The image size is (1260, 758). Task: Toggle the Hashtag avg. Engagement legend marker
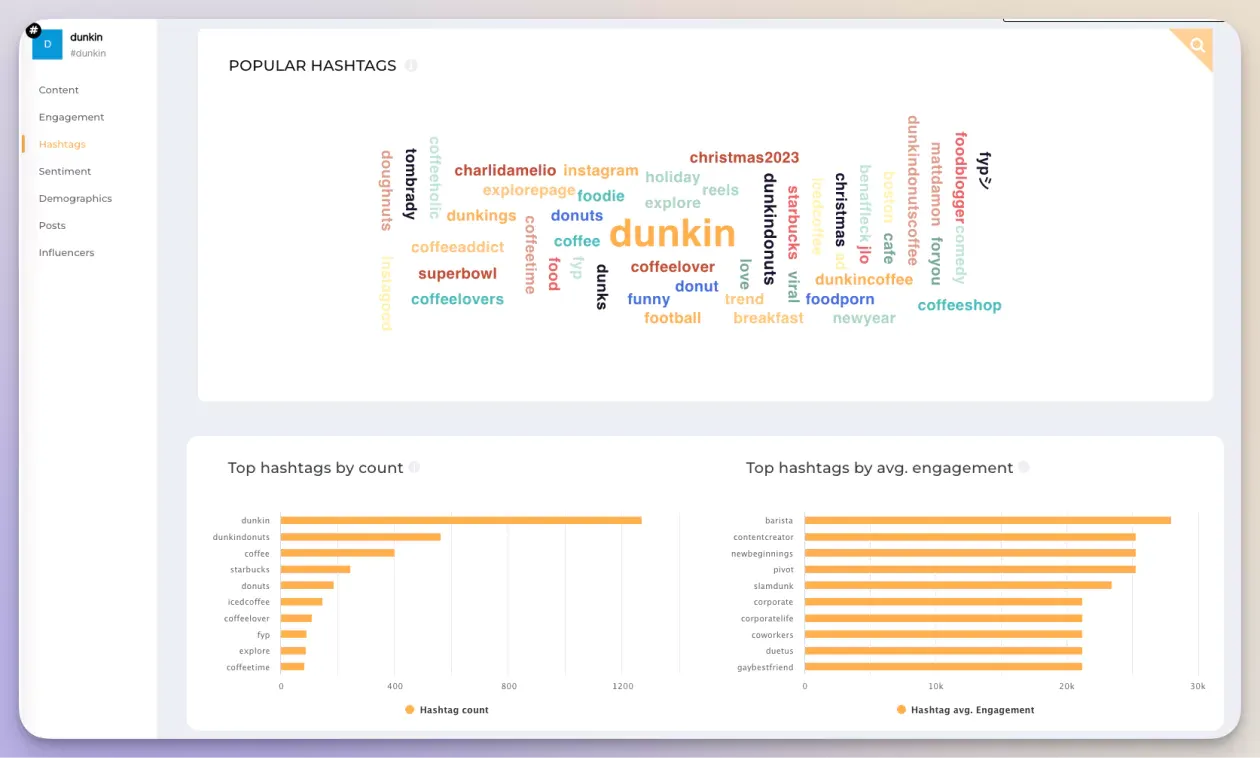[x=901, y=709]
